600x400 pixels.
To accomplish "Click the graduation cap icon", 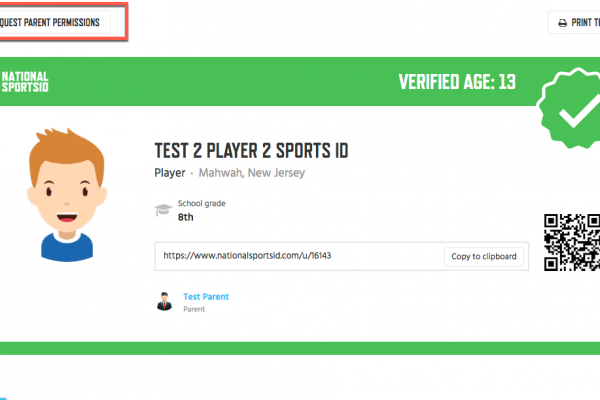I will point(163,210).
